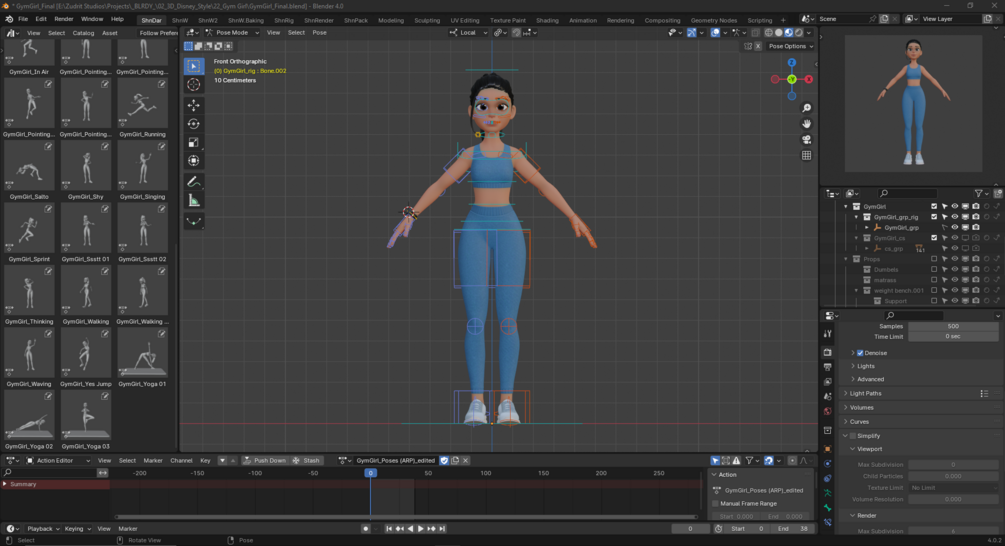Switch to the Sculpting workspace tab
Image resolution: width=1005 pixels, height=546 pixels.
tap(427, 20)
